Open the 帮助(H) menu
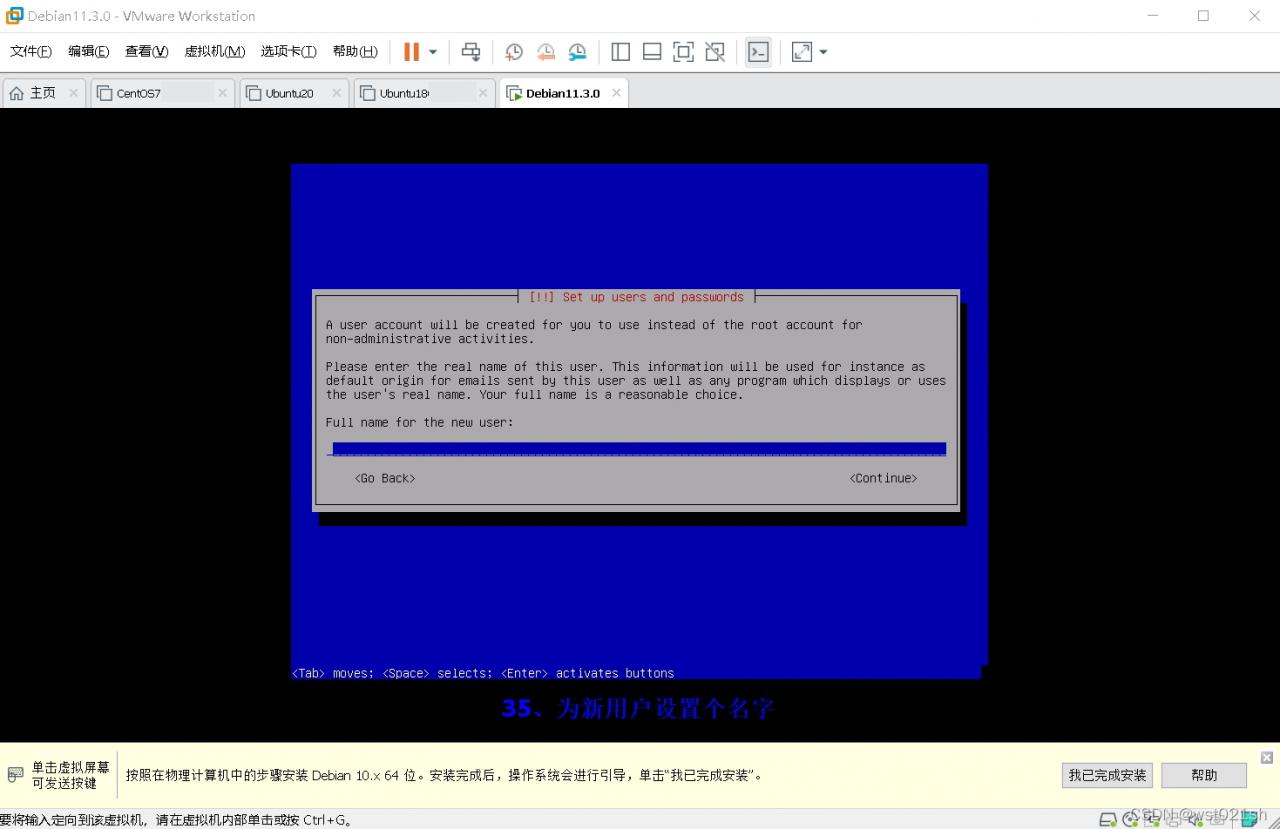Image resolution: width=1280 pixels, height=829 pixels. (355, 52)
